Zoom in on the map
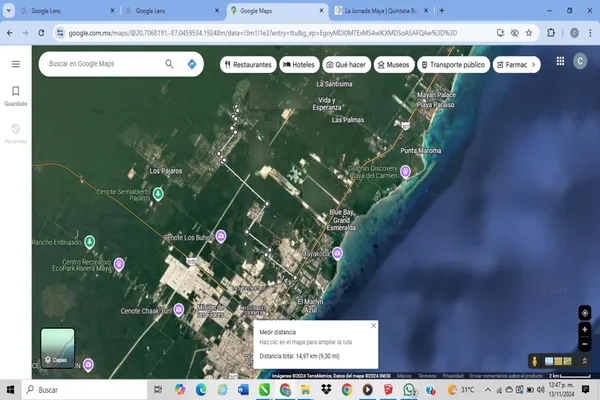The image size is (600, 400). tap(585, 329)
